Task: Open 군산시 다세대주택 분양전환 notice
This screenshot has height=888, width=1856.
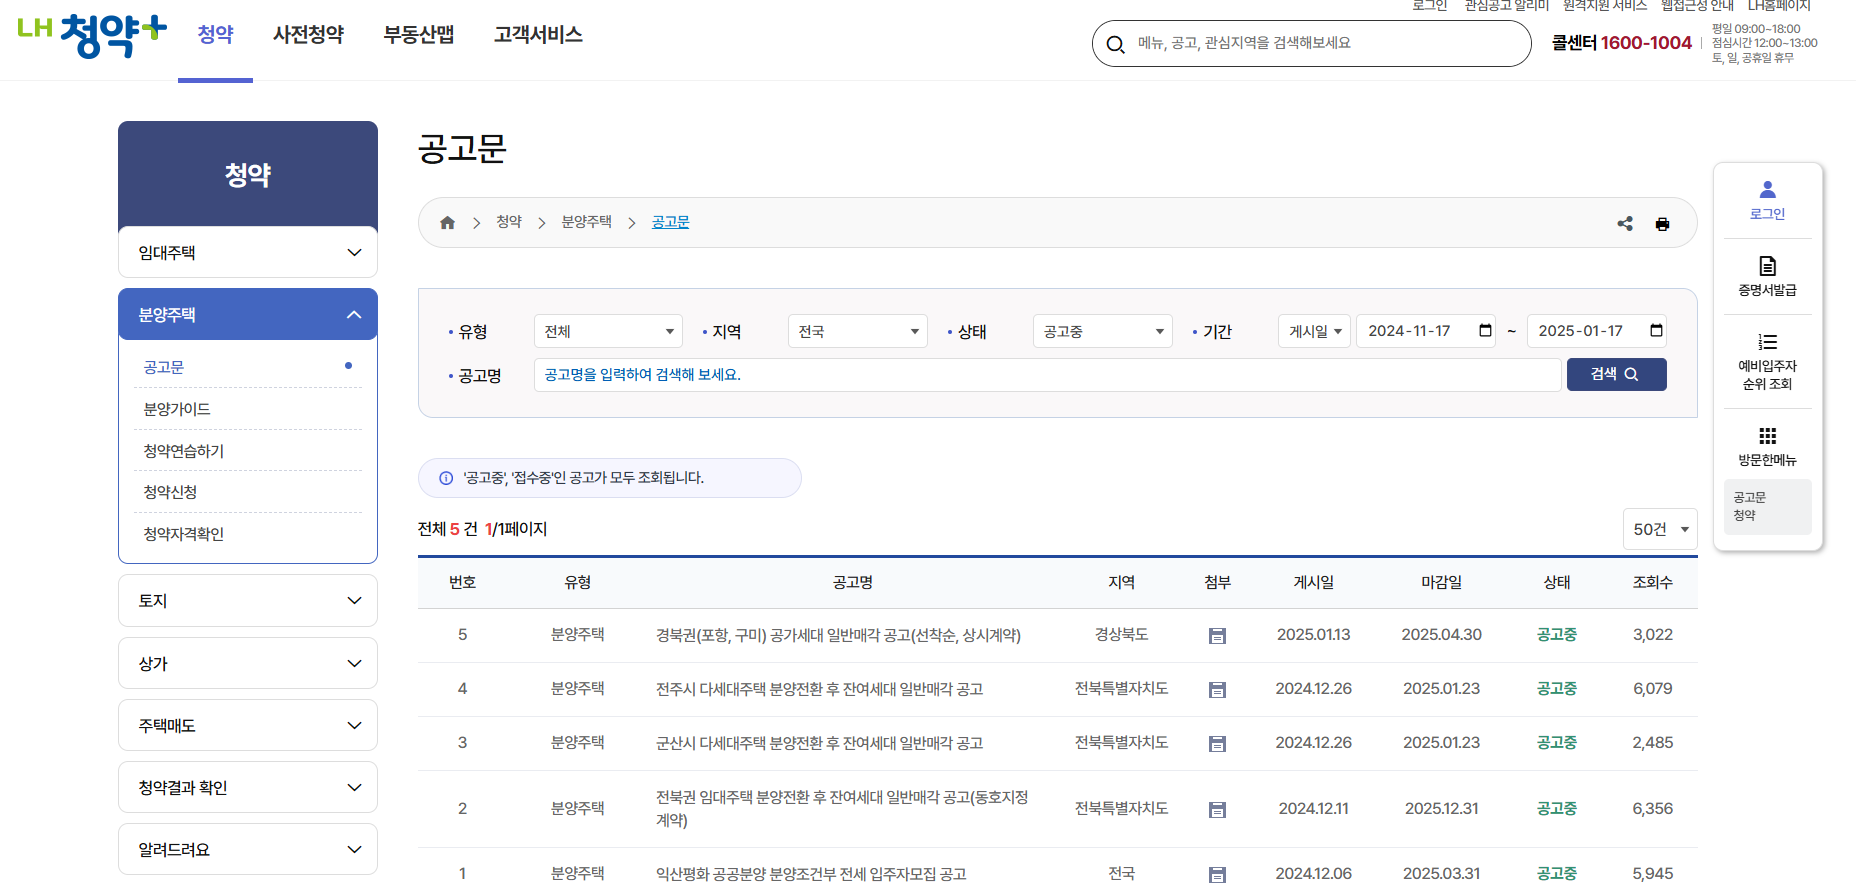Action: click(819, 744)
